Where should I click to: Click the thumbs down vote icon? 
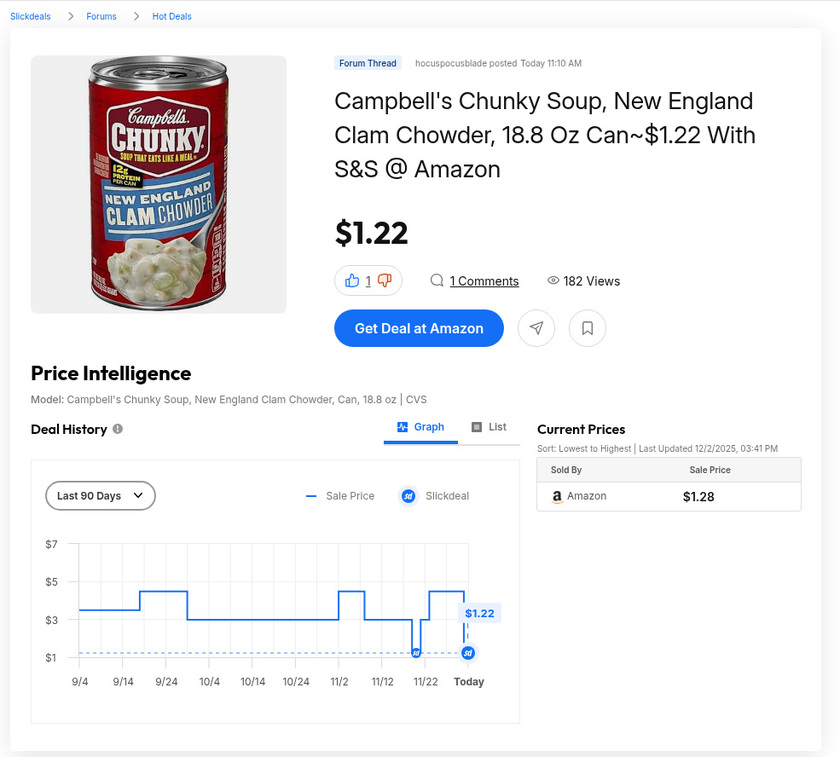(x=385, y=281)
